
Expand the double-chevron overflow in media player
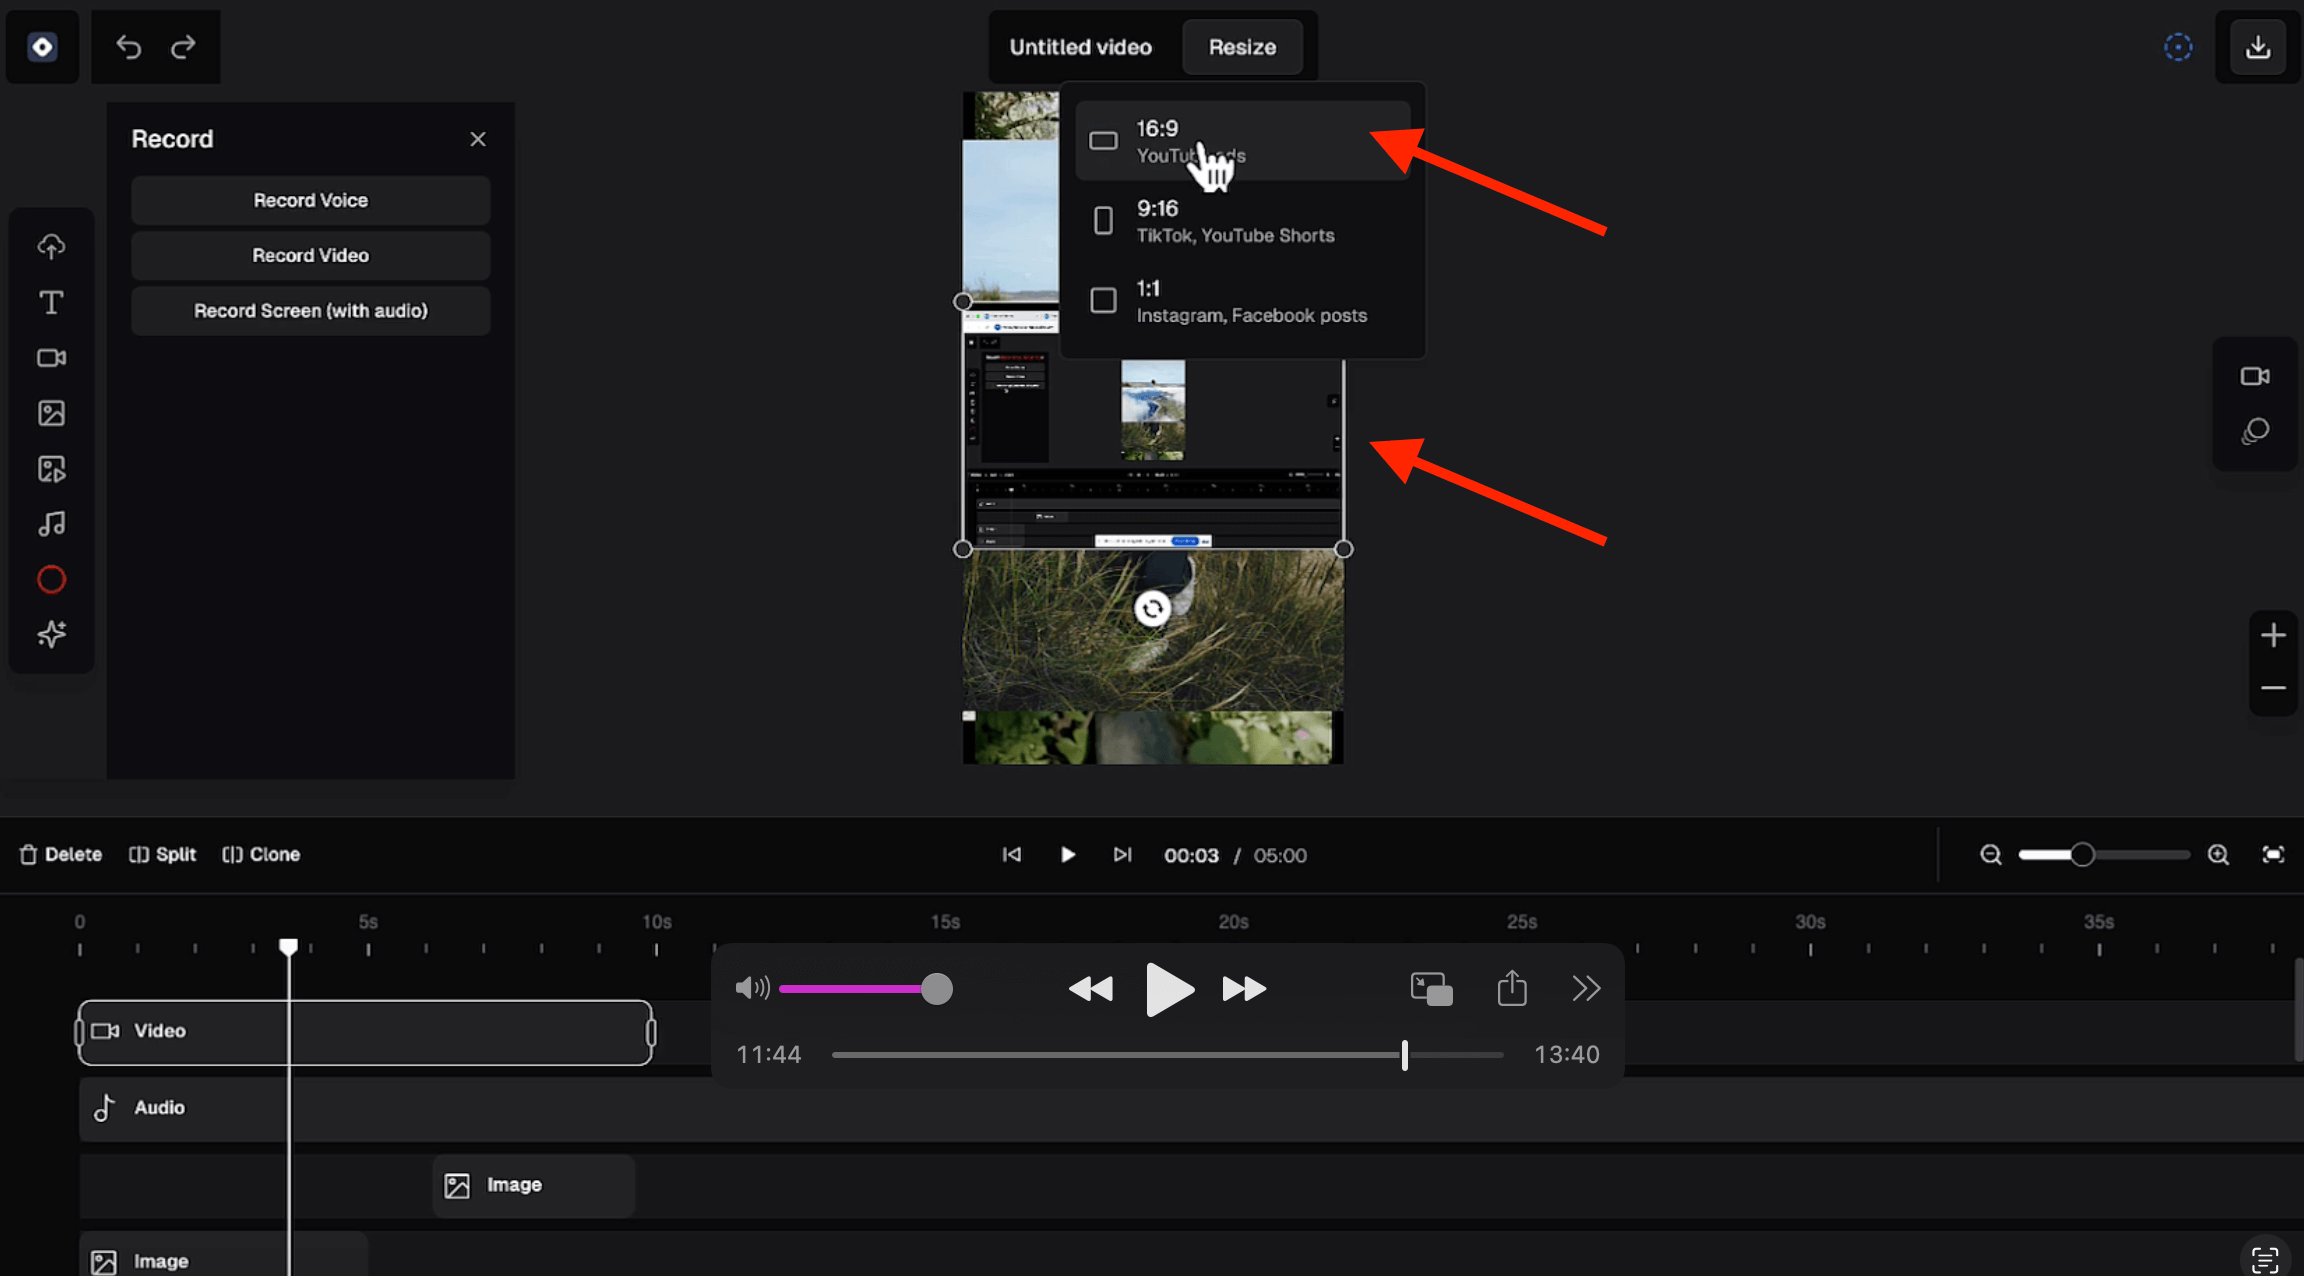(1586, 989)
